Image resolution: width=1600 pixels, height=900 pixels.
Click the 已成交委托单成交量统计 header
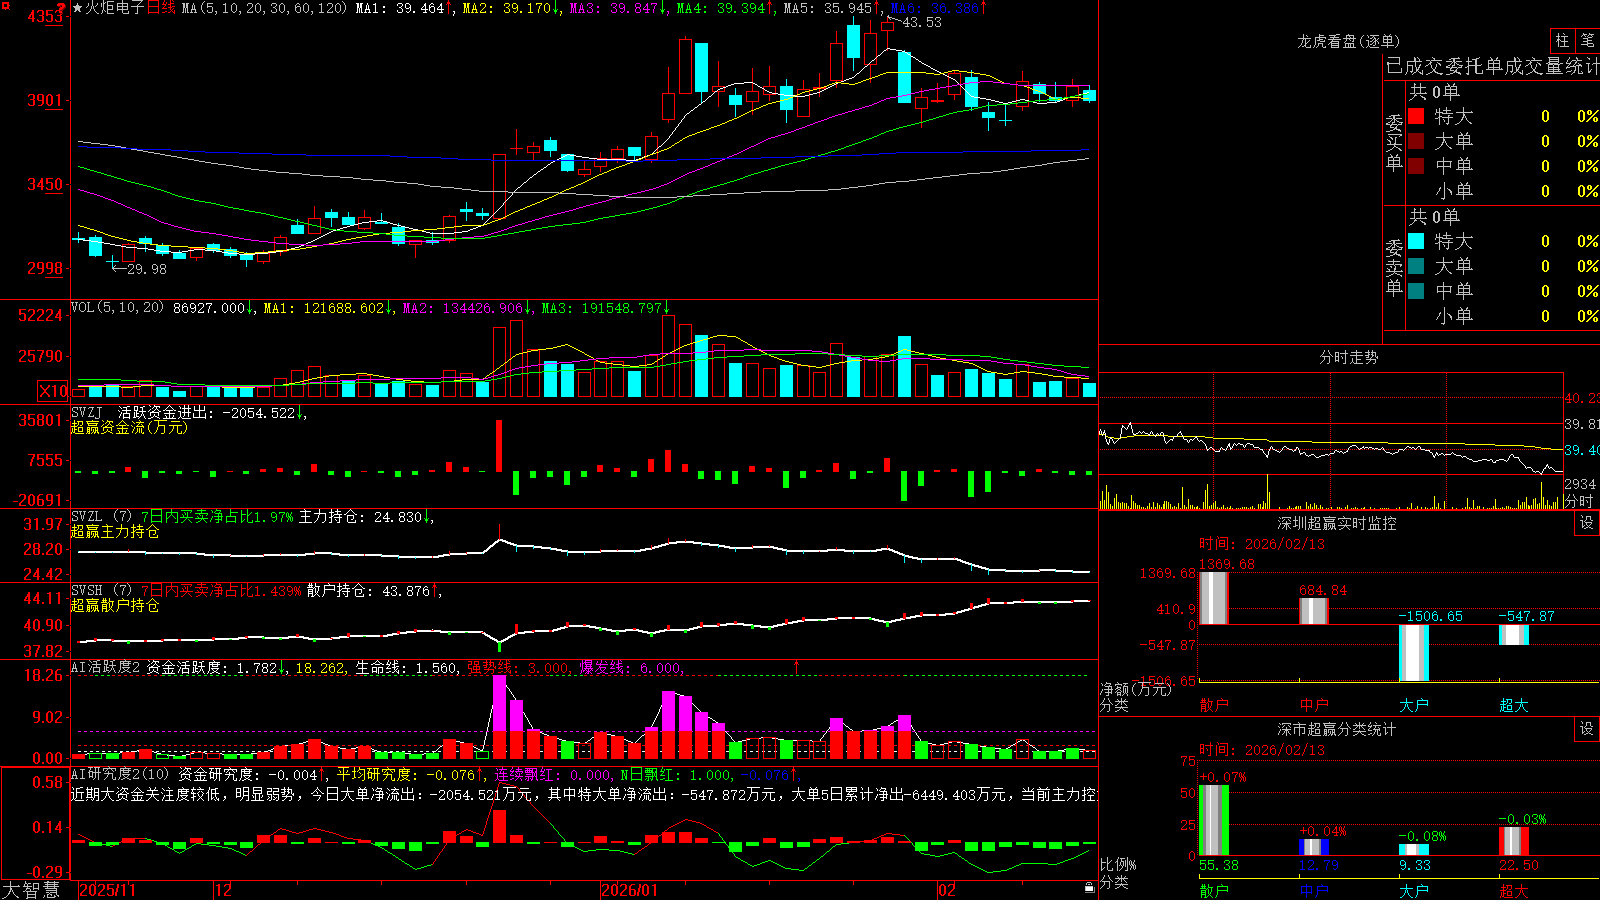click(1492, 66)
